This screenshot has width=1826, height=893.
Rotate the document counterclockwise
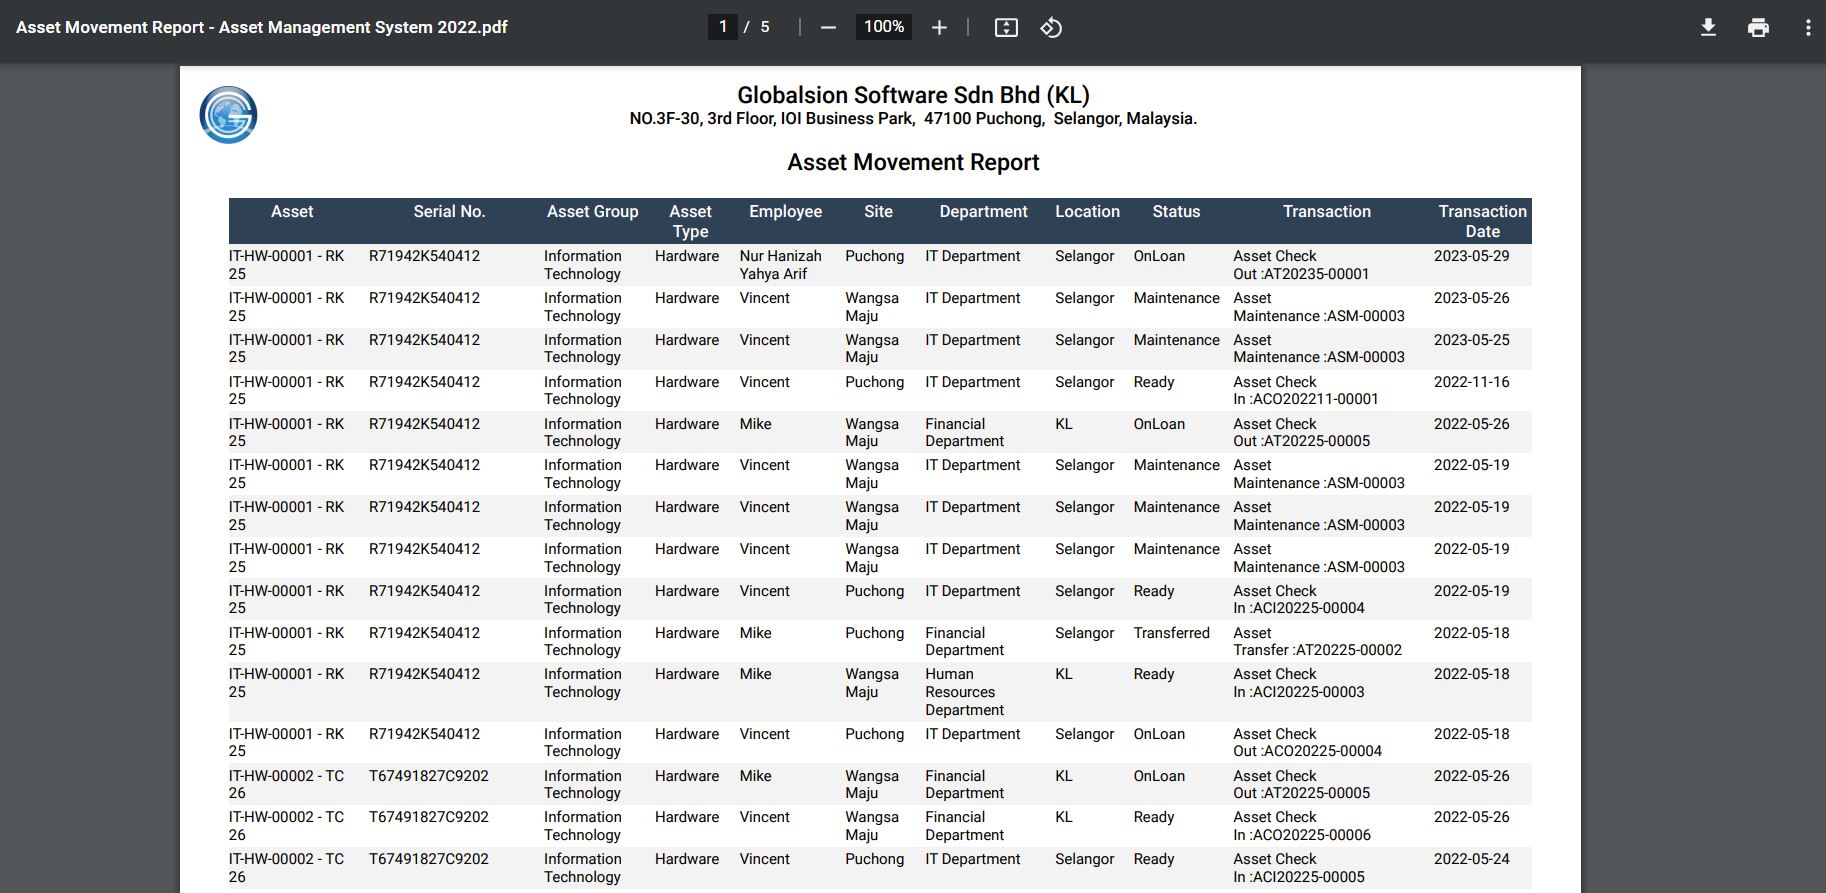coord(1051,28)
